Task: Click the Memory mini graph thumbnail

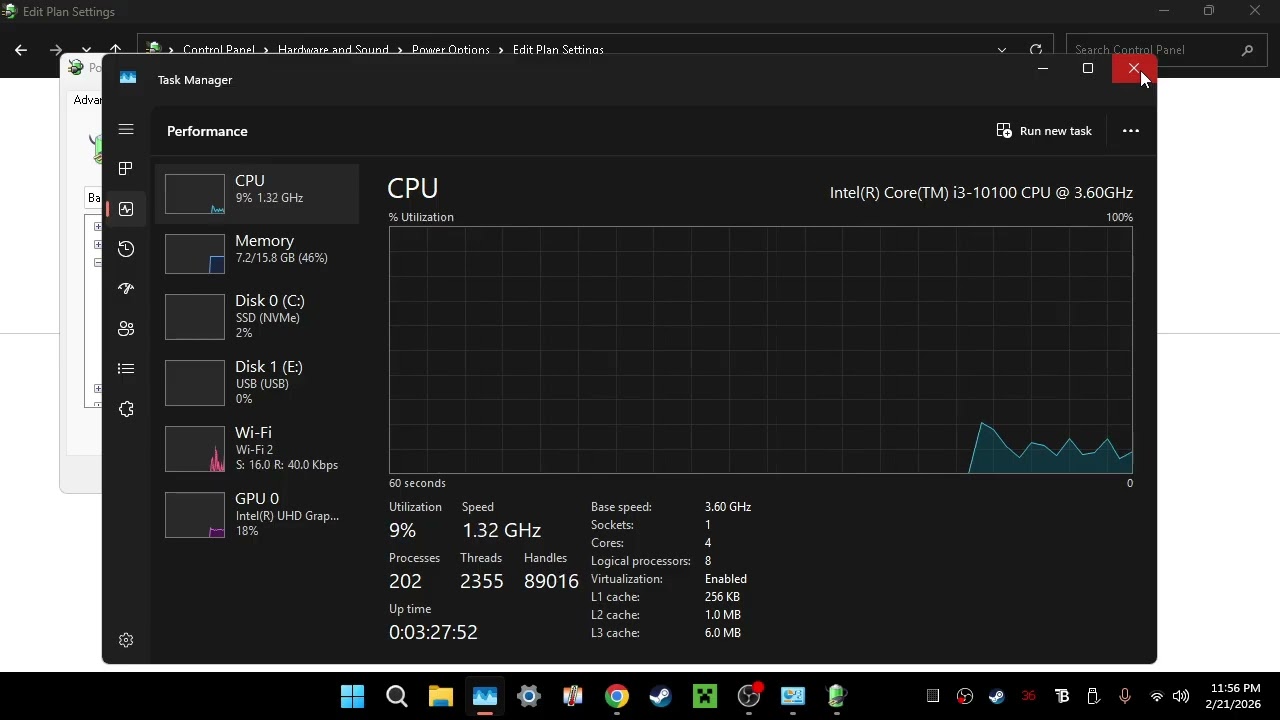Action: click(x=195, y=254)
